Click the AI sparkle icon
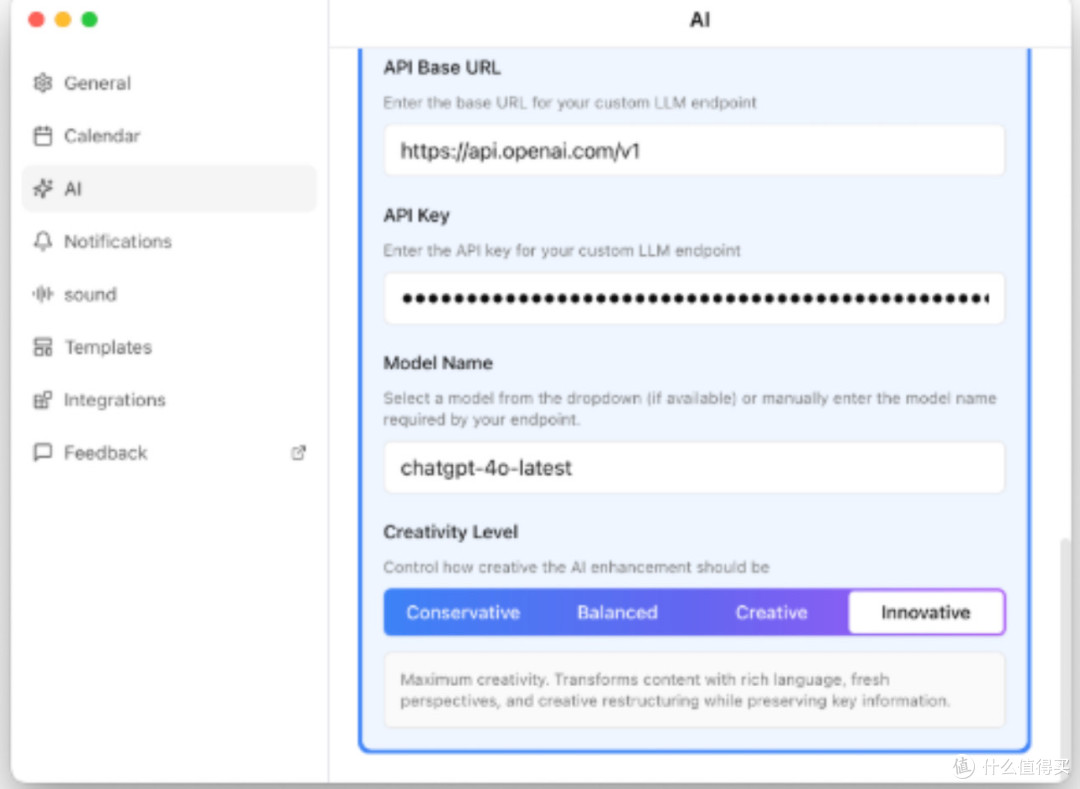Viewport: 1080px width, 789px height. point(43,189)
